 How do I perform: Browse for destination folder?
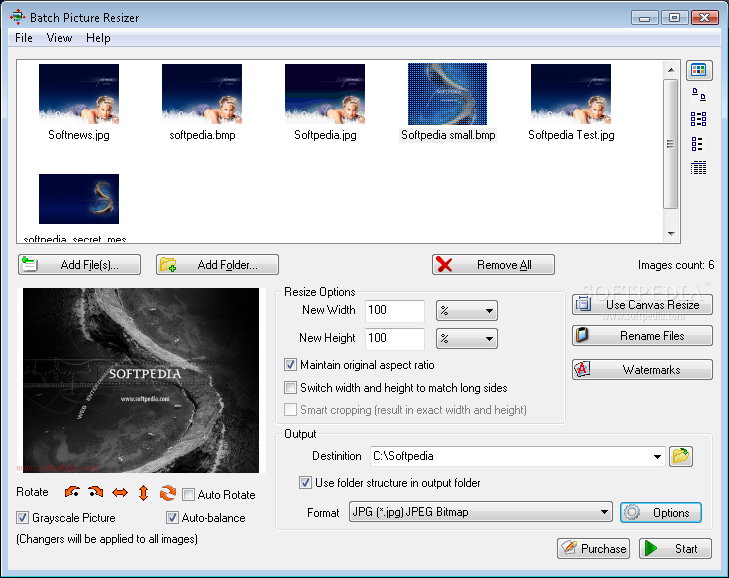pos(681,456)
